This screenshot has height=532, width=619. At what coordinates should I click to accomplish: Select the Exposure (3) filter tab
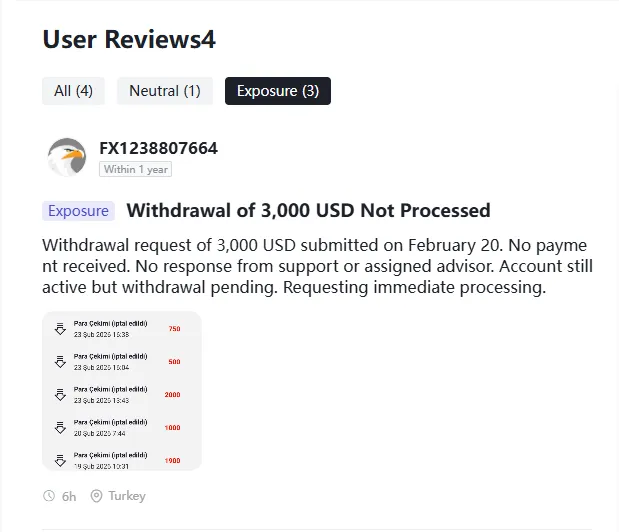[x=278, y=91]
